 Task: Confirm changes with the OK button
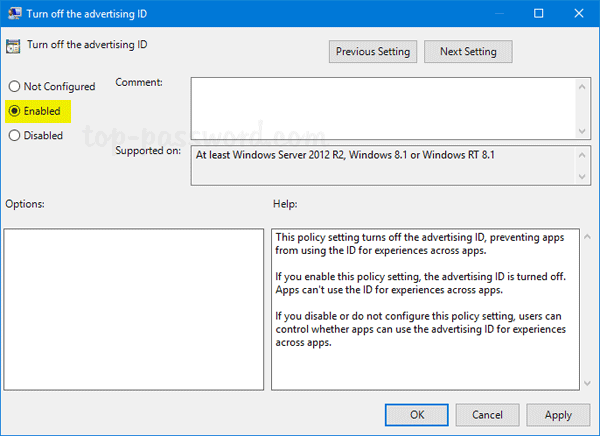(417, 414)
